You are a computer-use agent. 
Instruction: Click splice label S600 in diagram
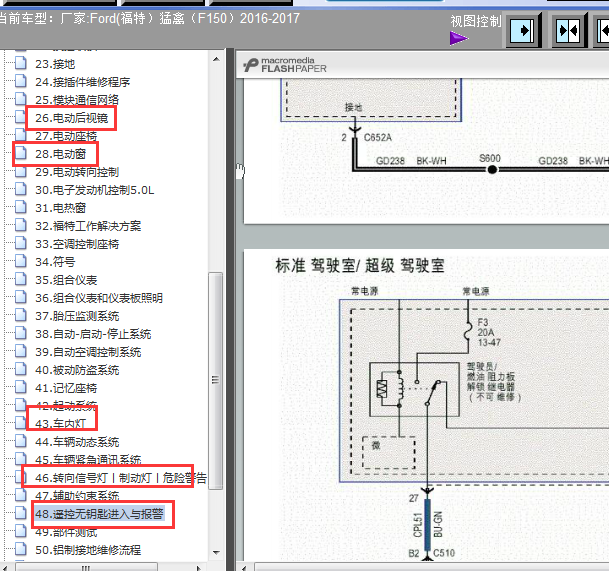pyautogui.click(x=489, y=158)
